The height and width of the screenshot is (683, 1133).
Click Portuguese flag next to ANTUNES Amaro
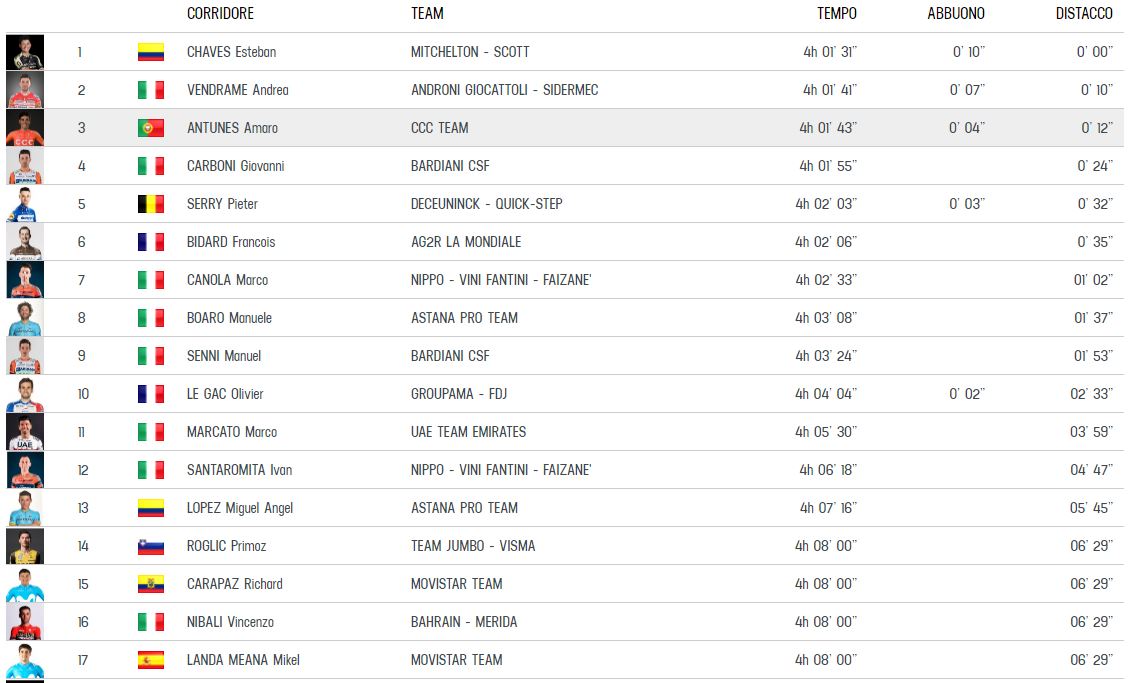[151, 128]
